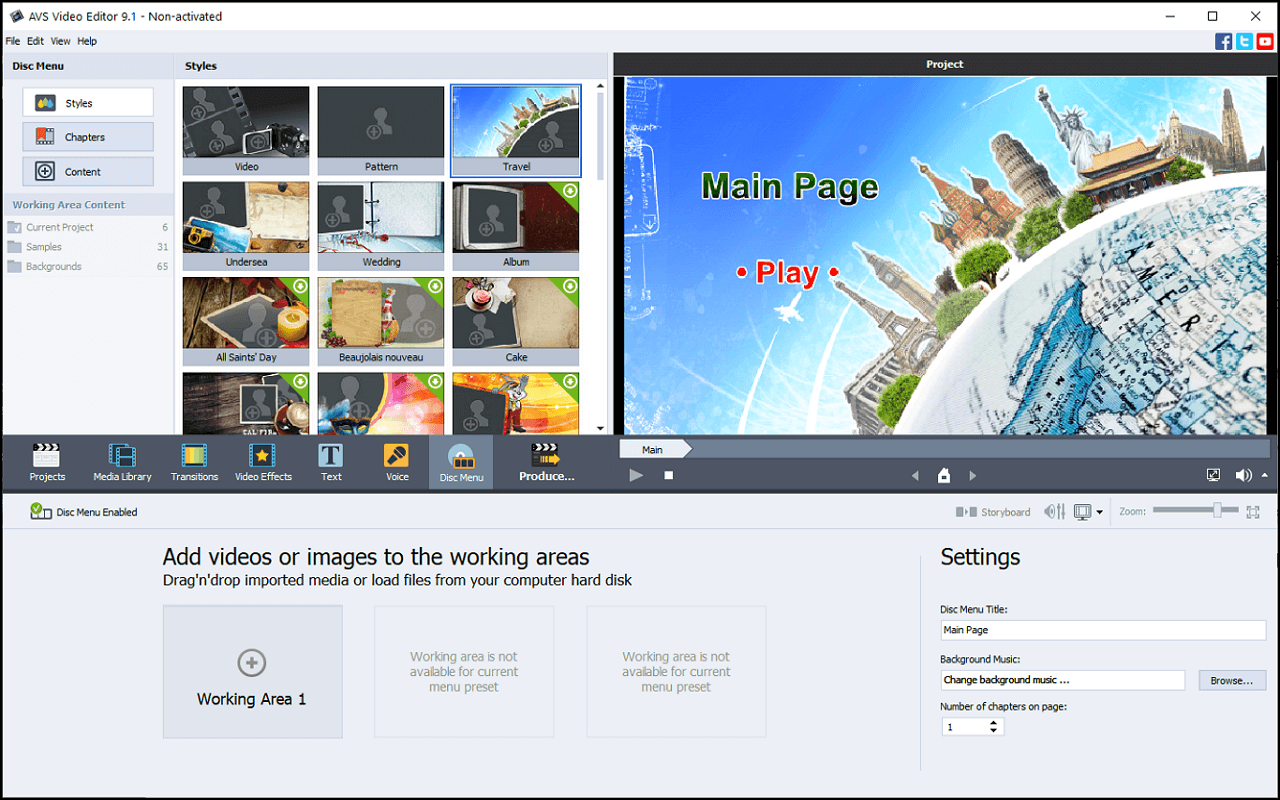The height and width of the screenshot is (800, 1280).
Task: Switch to Storyboard view
Action: pyautogui.click(x=993, y=512)
